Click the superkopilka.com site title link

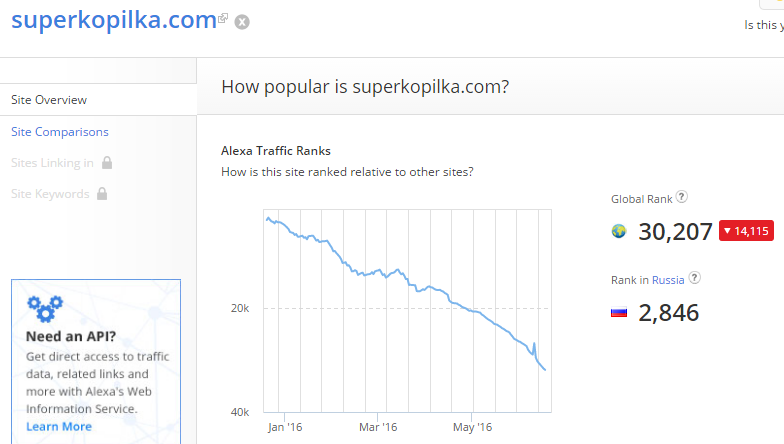click(x=114, y=20)
